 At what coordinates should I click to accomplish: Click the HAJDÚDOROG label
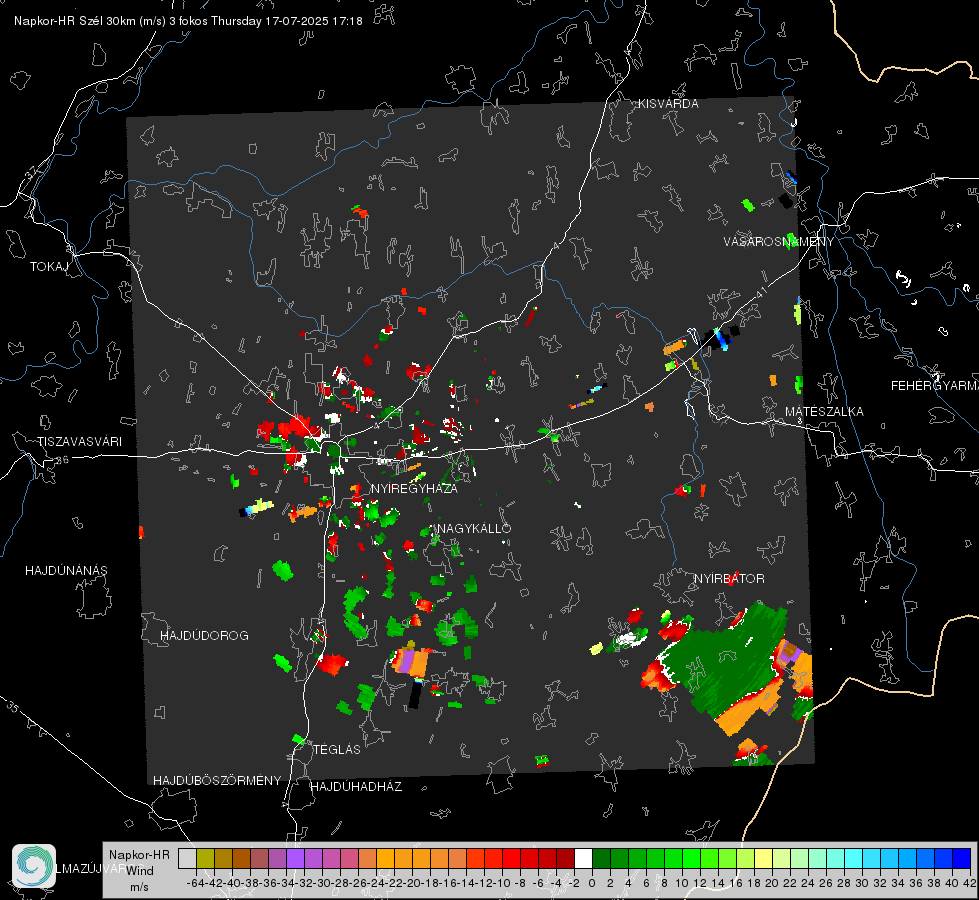coord(204,636)
